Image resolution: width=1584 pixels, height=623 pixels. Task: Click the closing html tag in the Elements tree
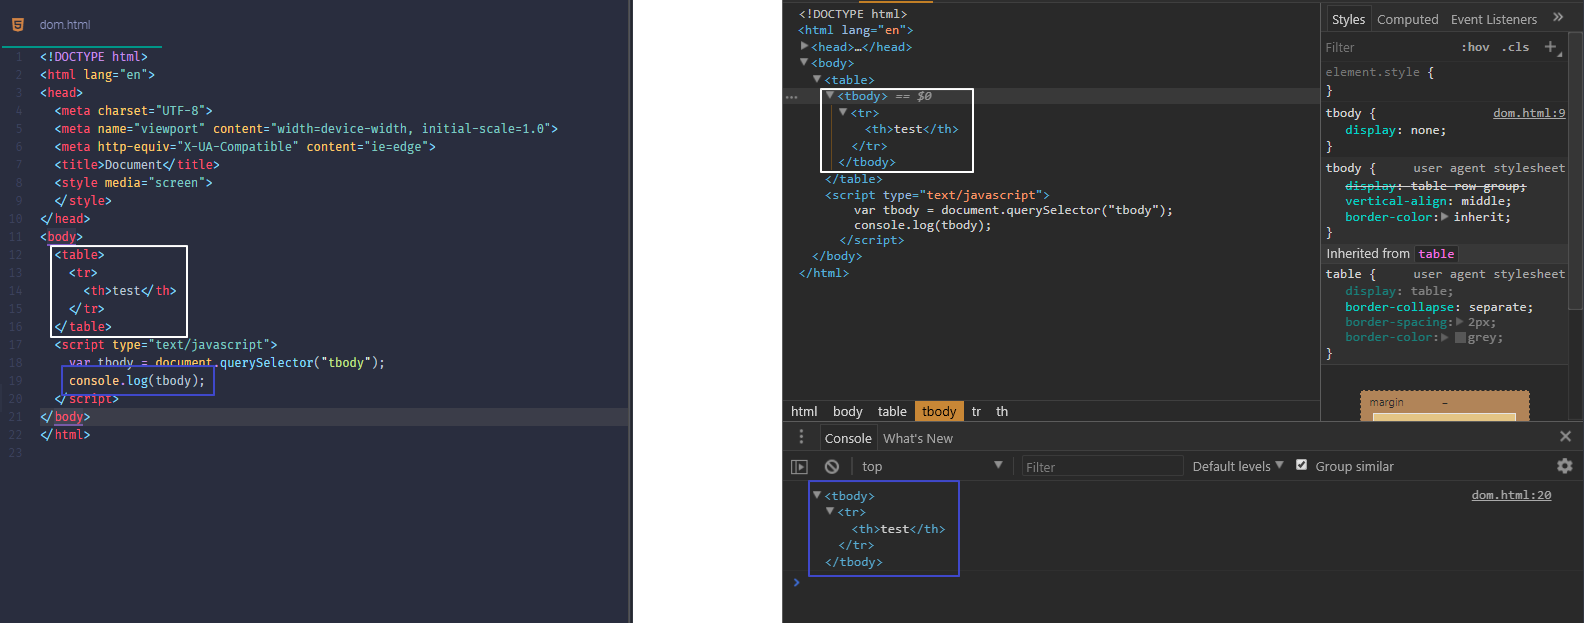point(823,273)
